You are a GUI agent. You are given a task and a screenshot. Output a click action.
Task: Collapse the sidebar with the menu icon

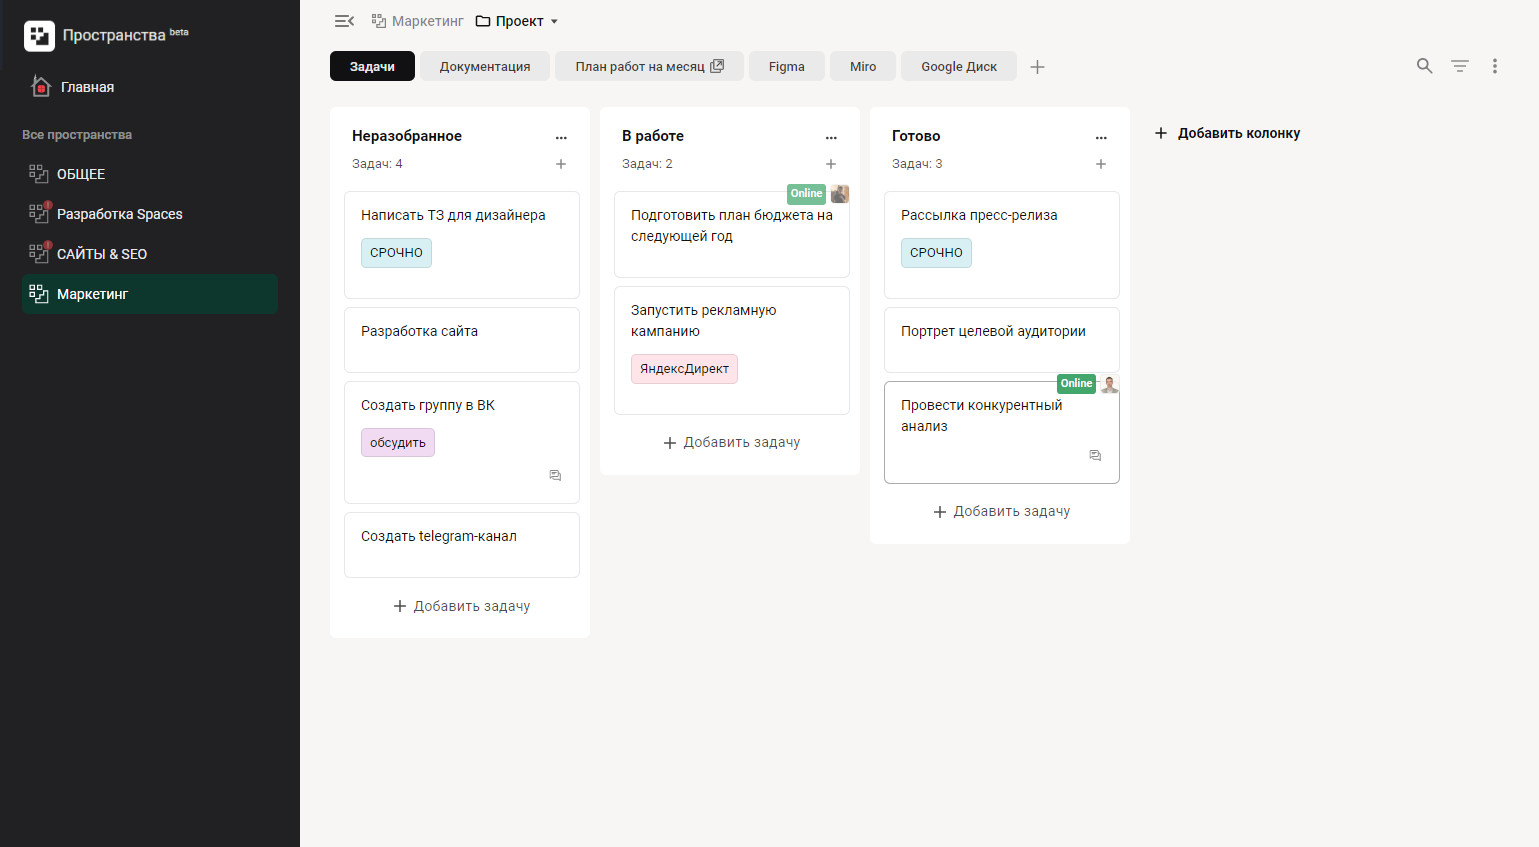pyautogui.click(x=344, y=21)
